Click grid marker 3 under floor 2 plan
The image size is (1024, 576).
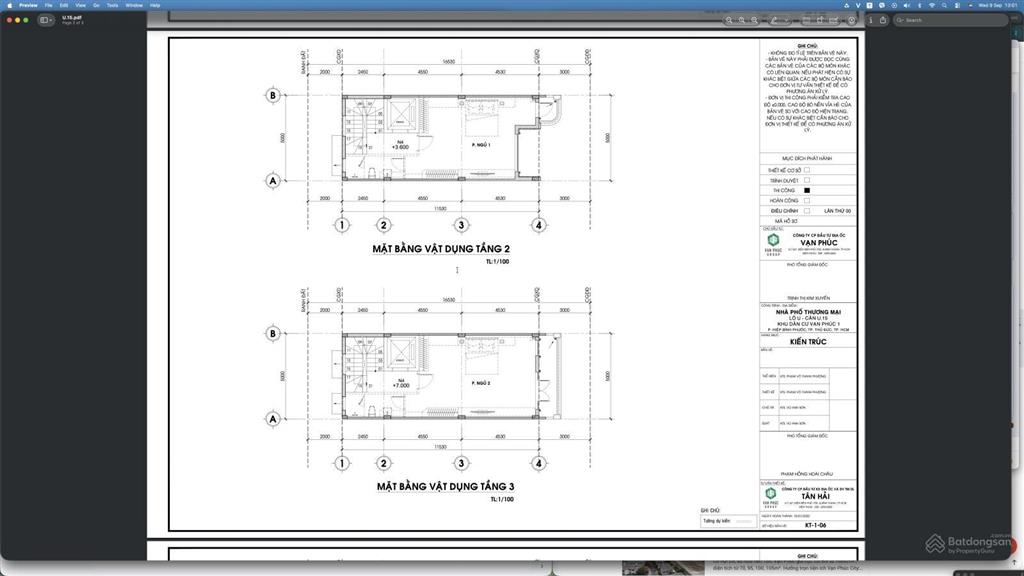461,225
